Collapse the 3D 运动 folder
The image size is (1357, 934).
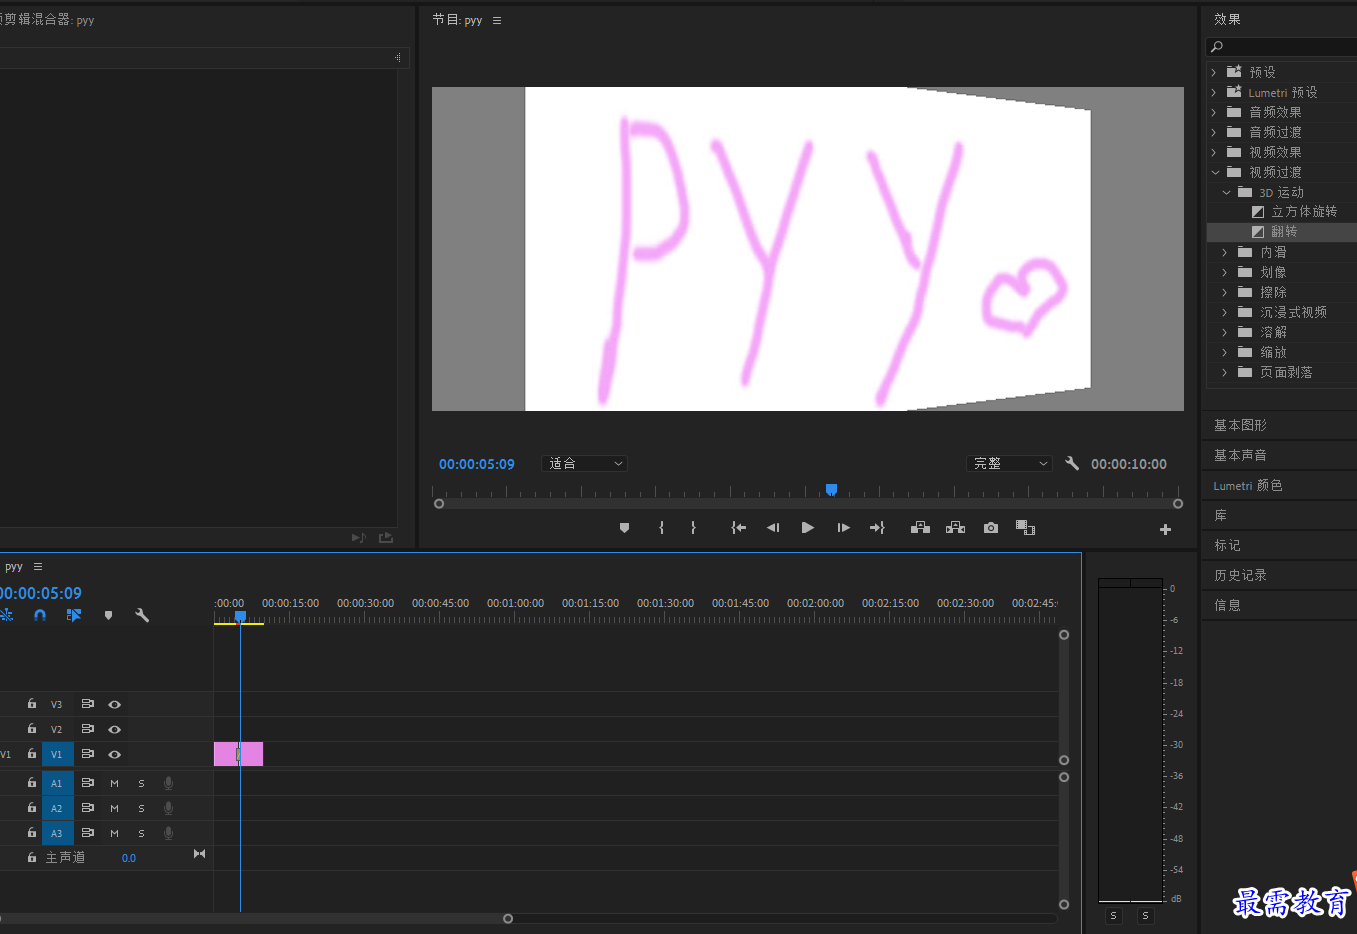[1226, 192]
